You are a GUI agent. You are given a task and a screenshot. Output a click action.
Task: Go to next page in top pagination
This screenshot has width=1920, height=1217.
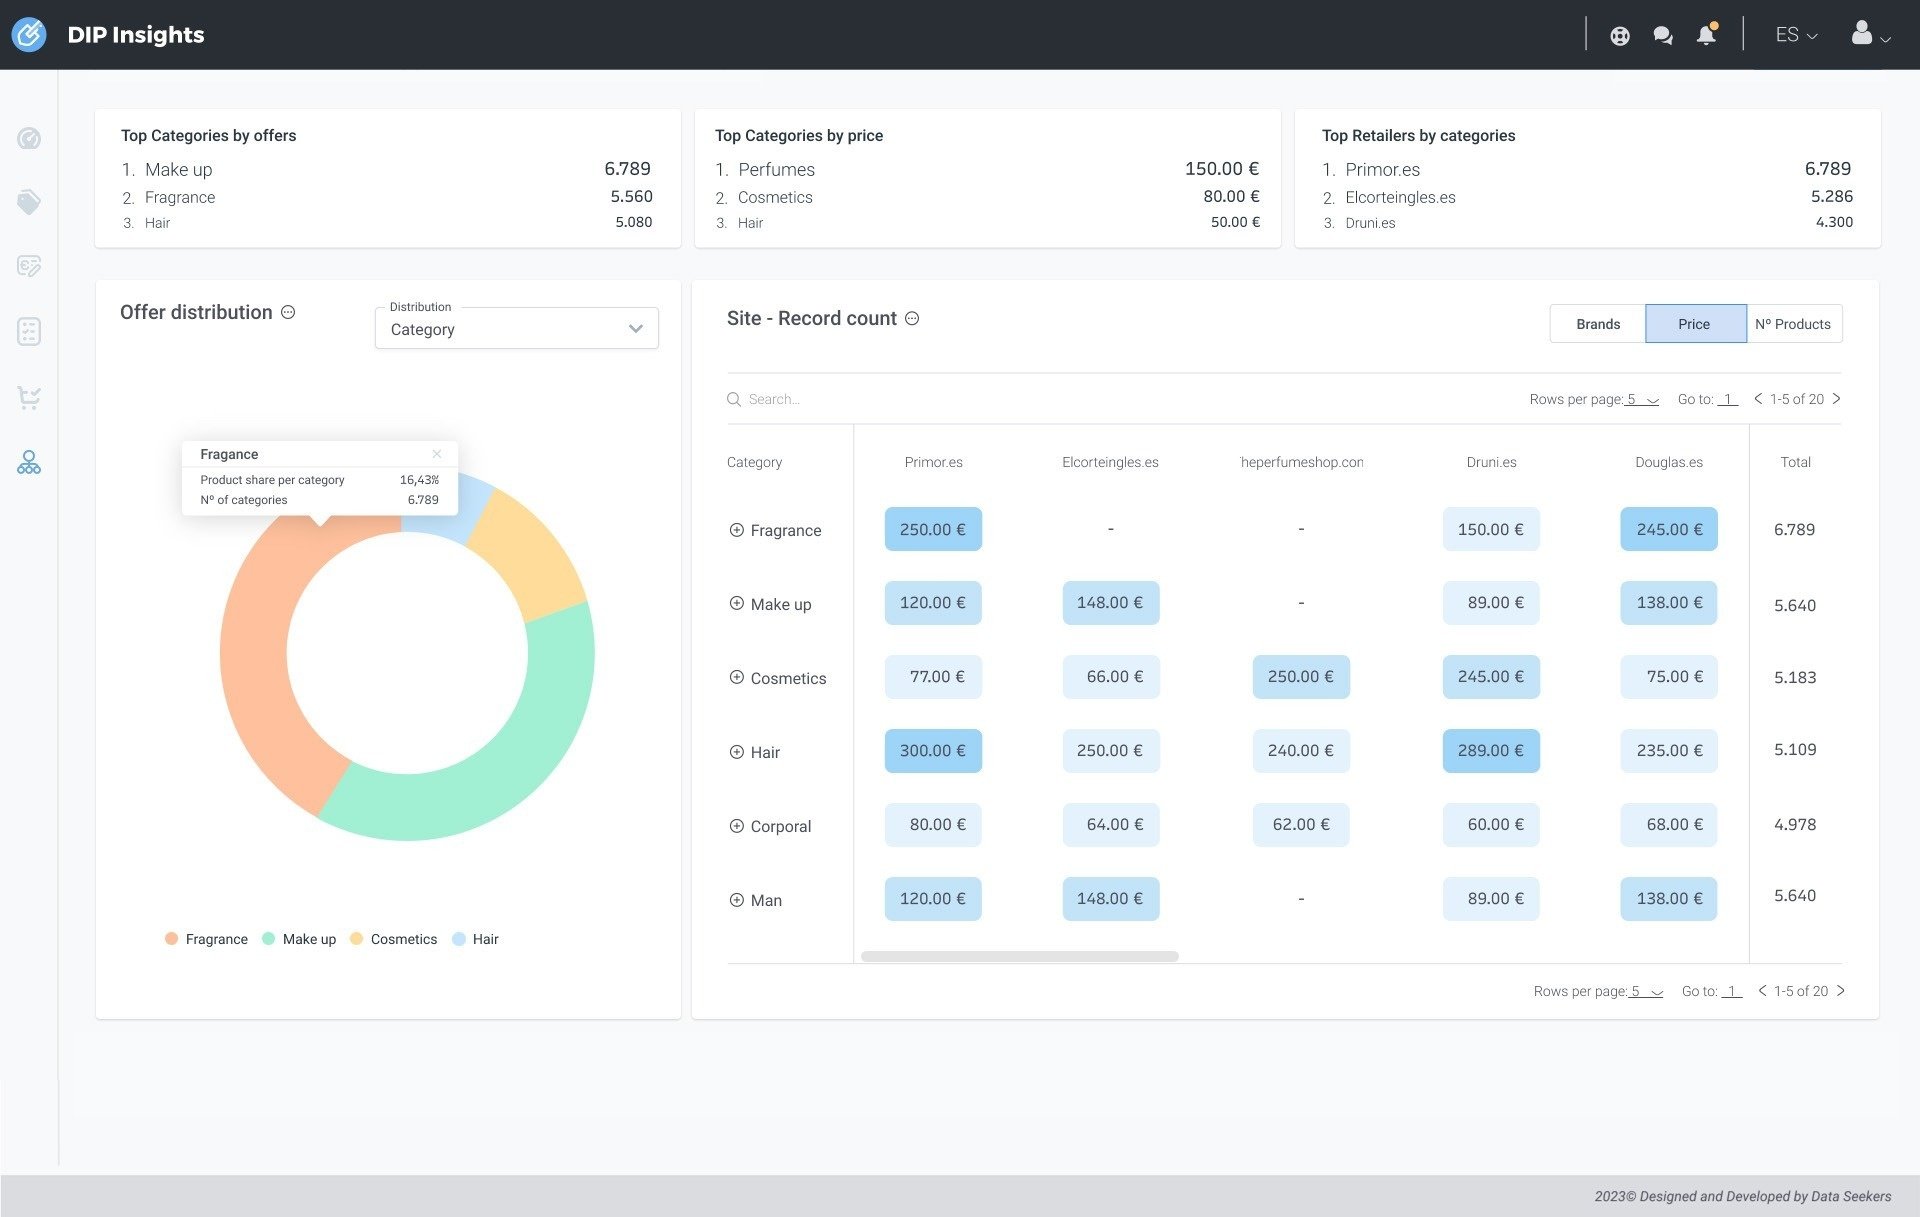coord(1836,399)
